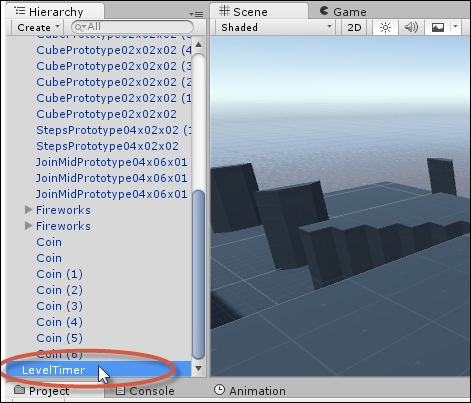The image size is (471, 403).
Task: Toggle scene audio speaker icon
Action: 411,27
